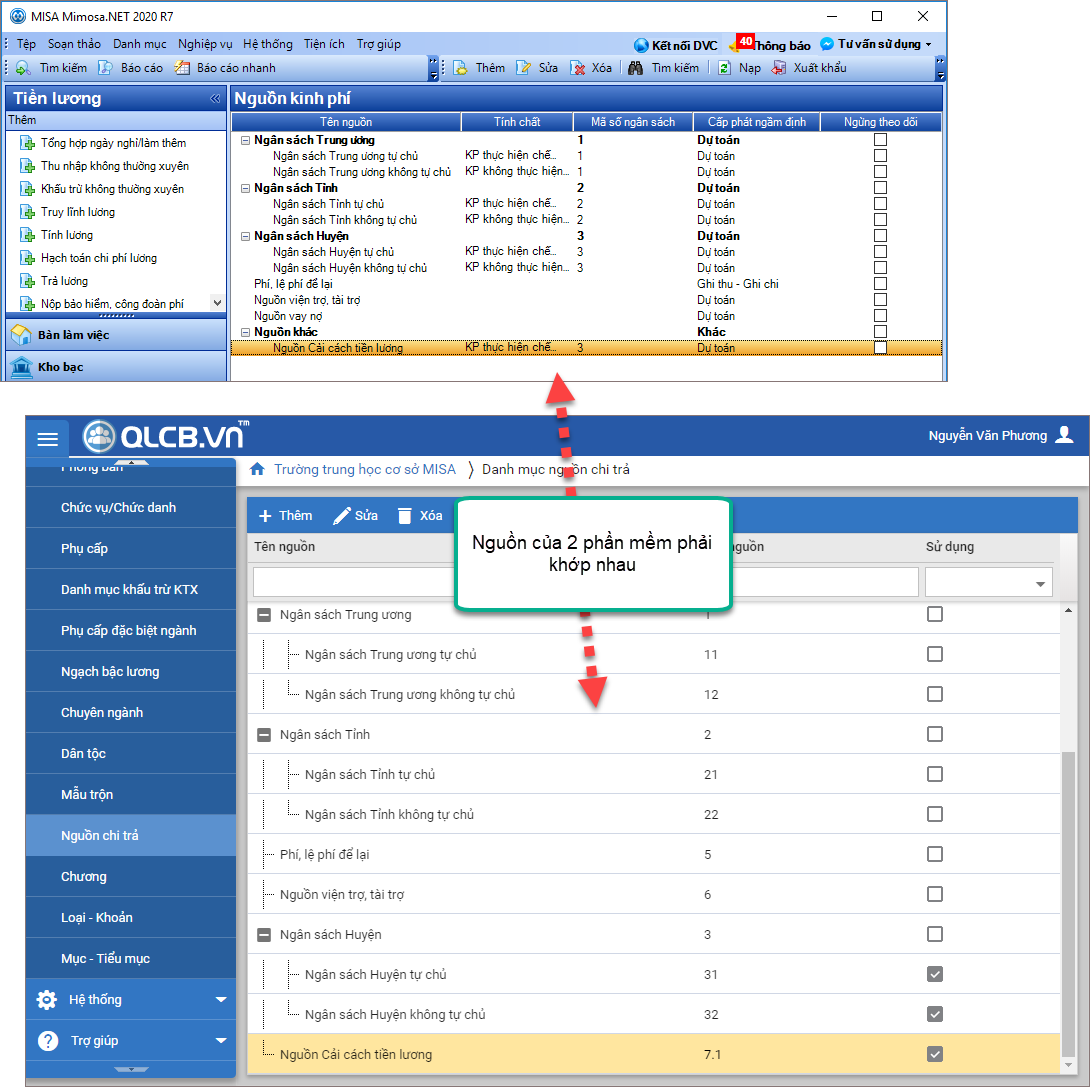Screen dimensions: 1090x1087
Task: Toggle Sử dụng for Ngân sách Tỉnh in QLCB
Action: tap(935, 734)
